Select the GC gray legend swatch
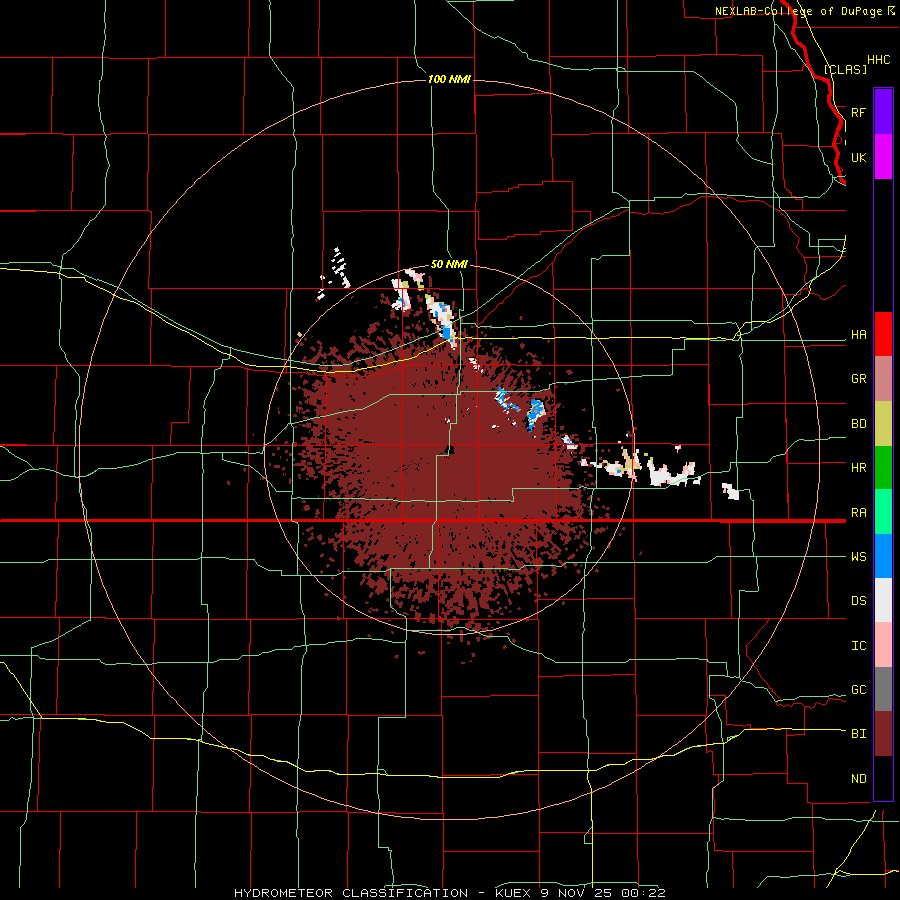 point(883,689)
